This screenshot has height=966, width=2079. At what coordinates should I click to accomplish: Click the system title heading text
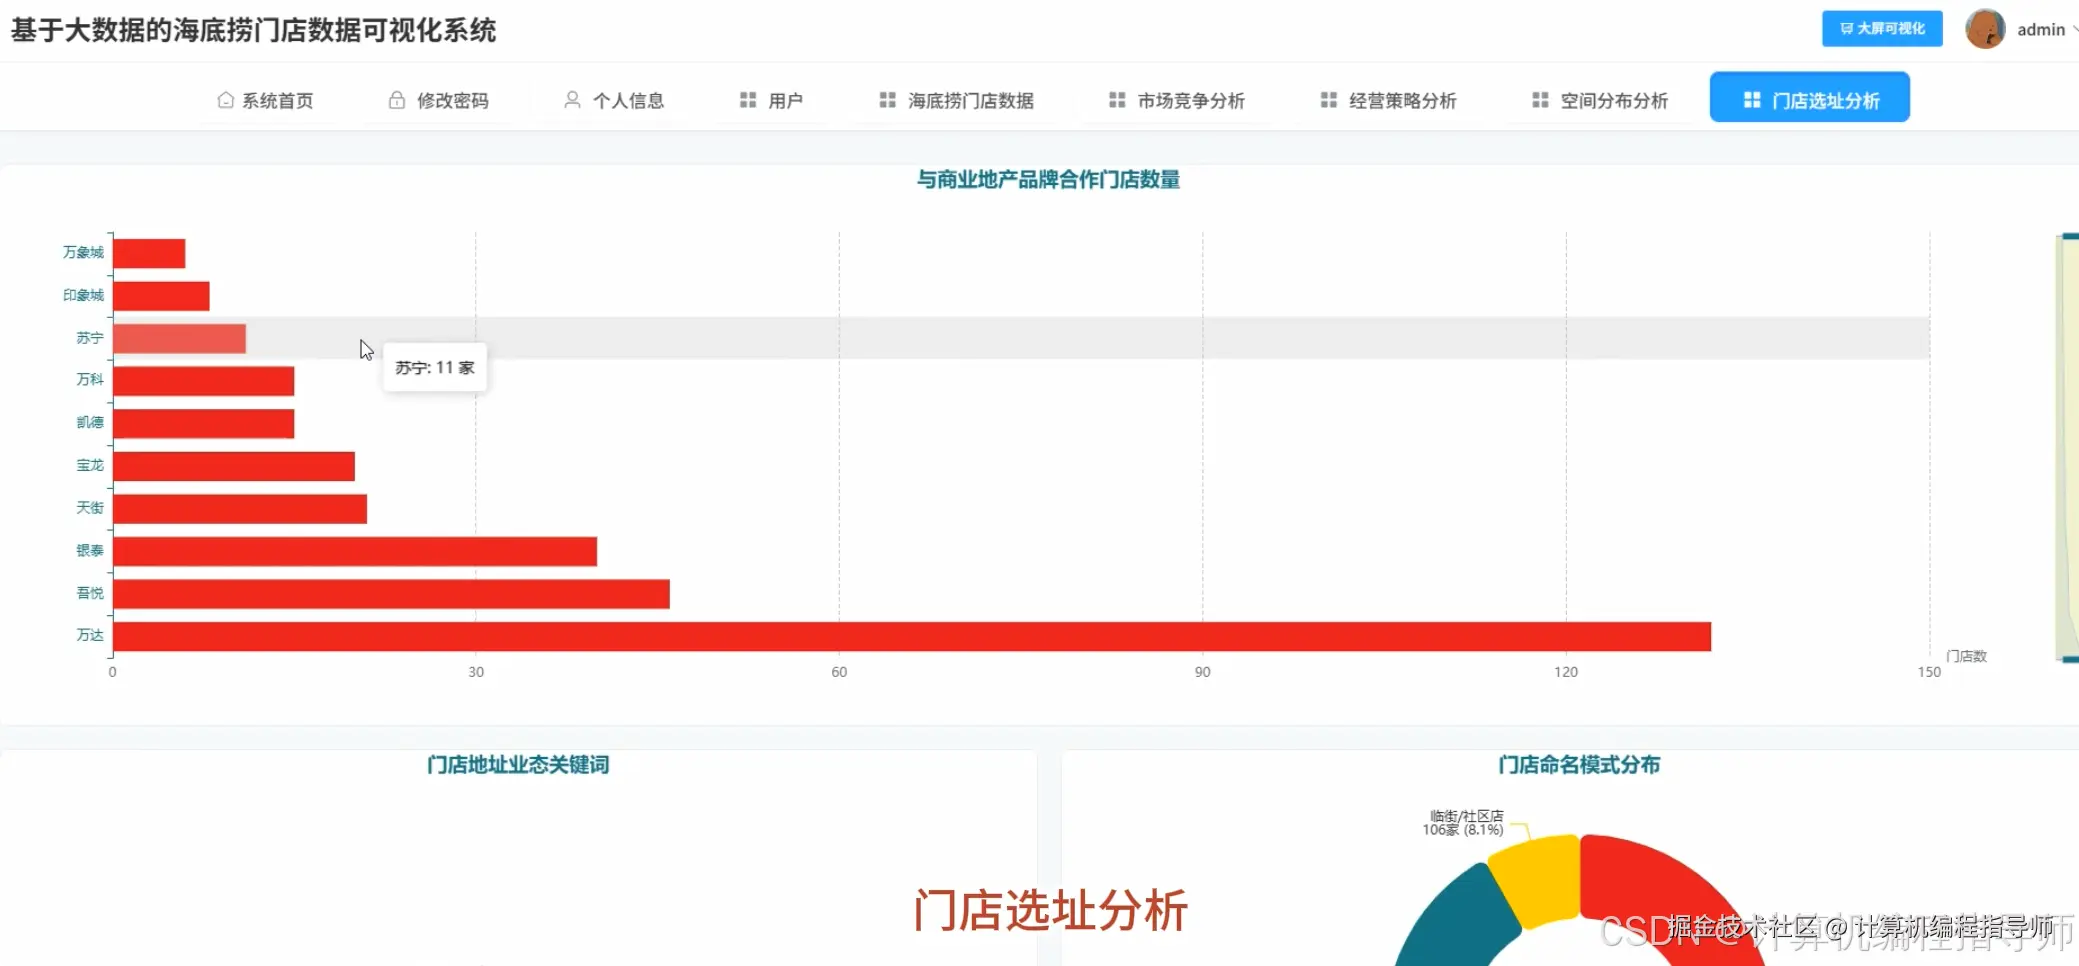click(x=253, y=30)
